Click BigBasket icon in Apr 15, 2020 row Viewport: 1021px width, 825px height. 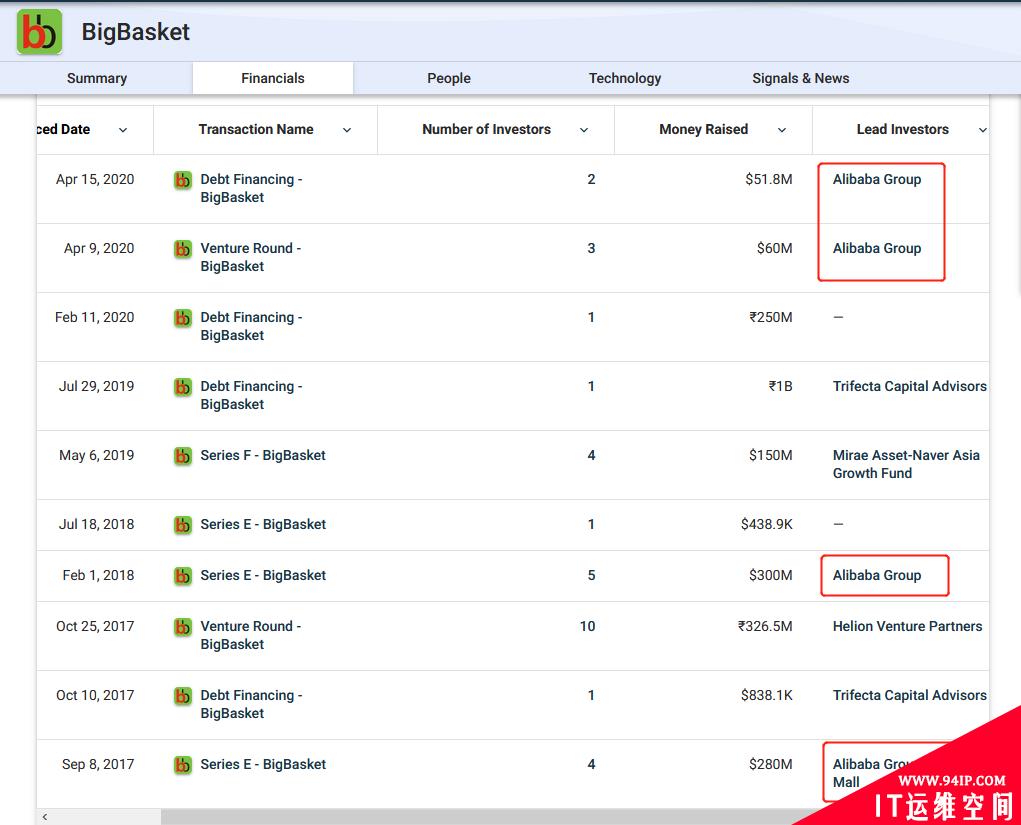(183, 180)
